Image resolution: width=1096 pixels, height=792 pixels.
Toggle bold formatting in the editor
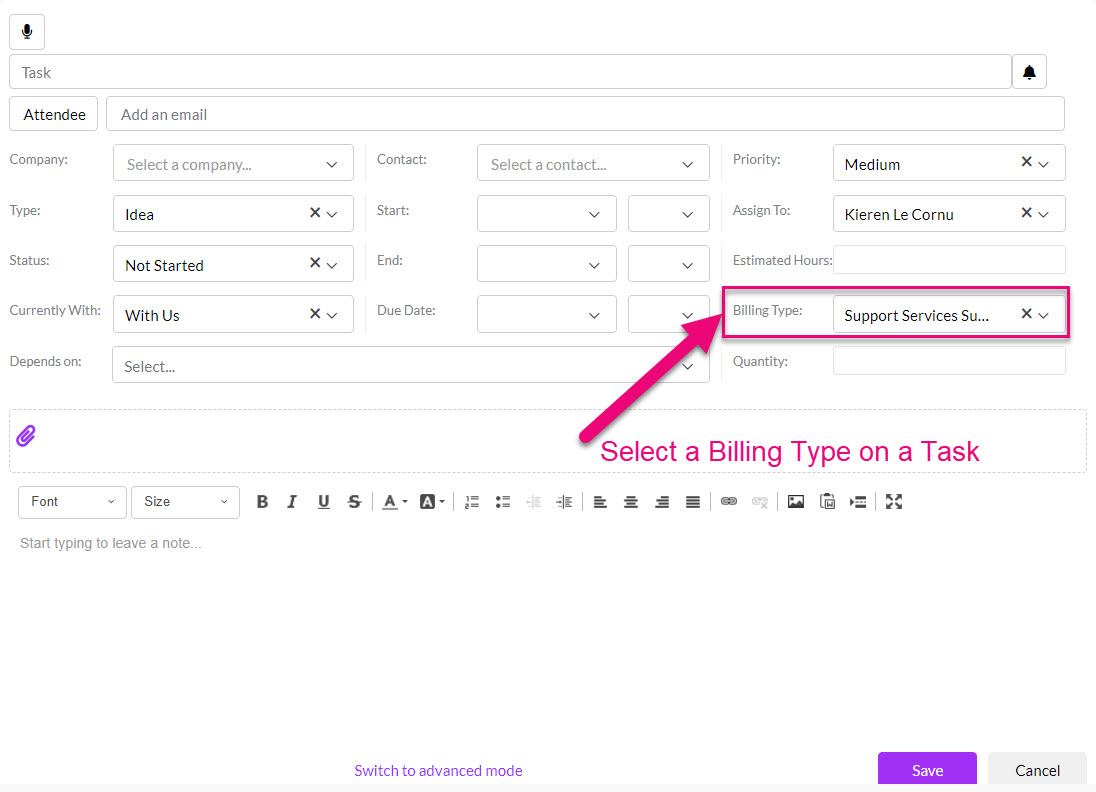pos(262,502)
